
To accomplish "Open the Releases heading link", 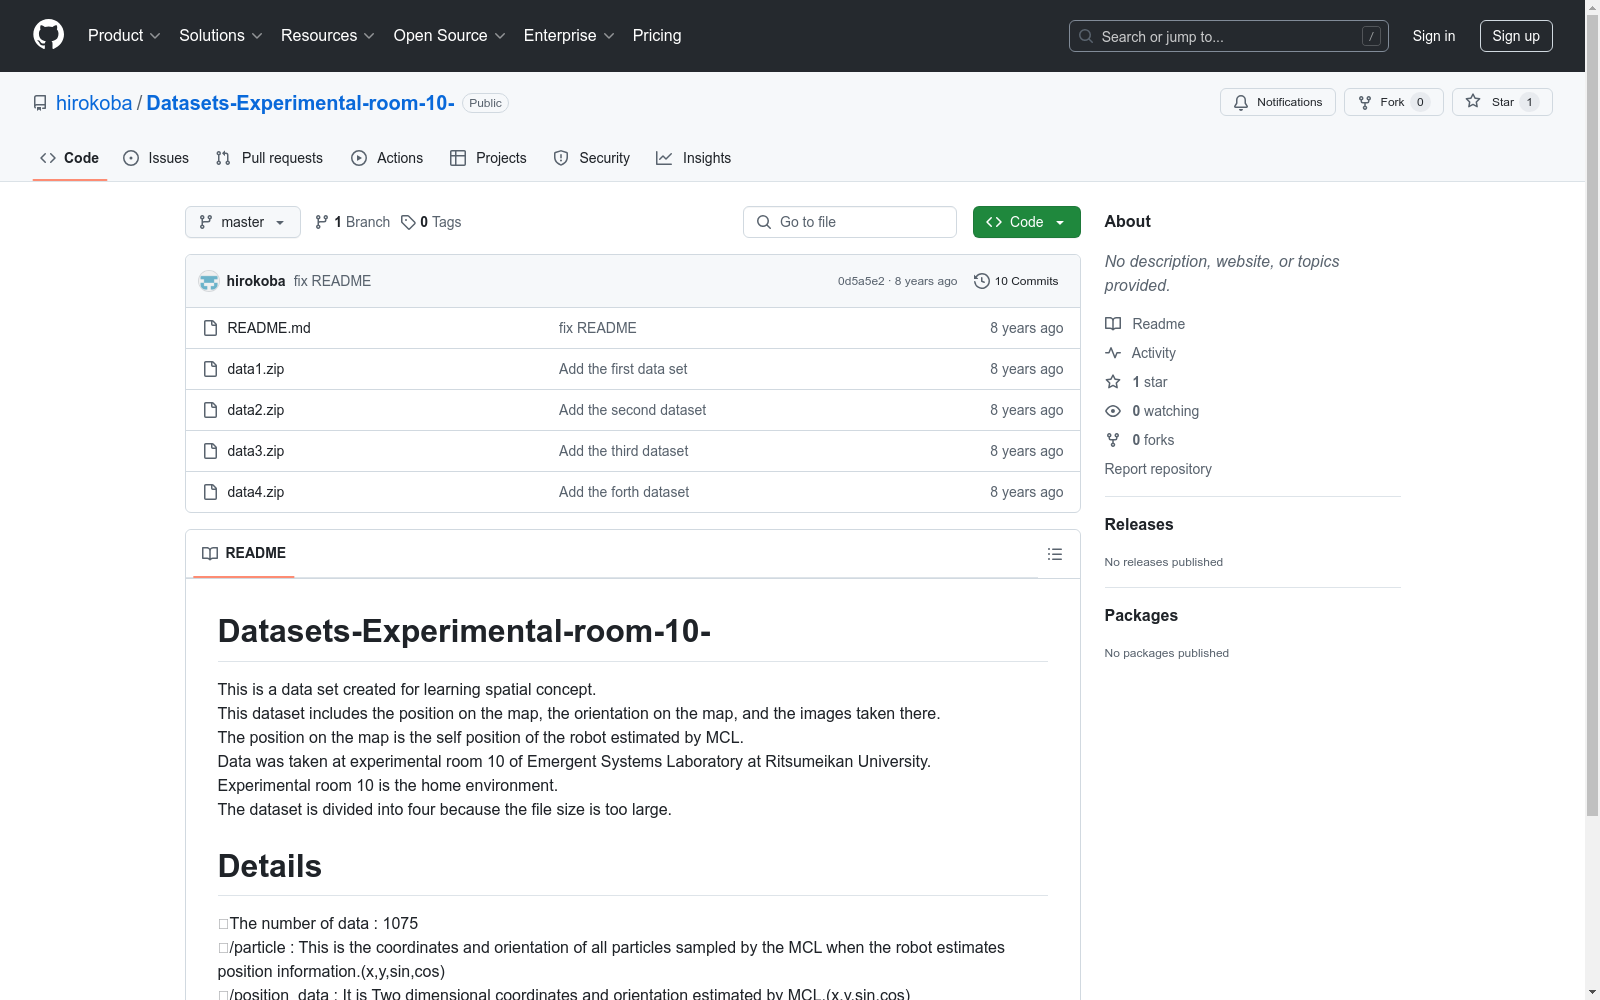I will coord(1139,524).
